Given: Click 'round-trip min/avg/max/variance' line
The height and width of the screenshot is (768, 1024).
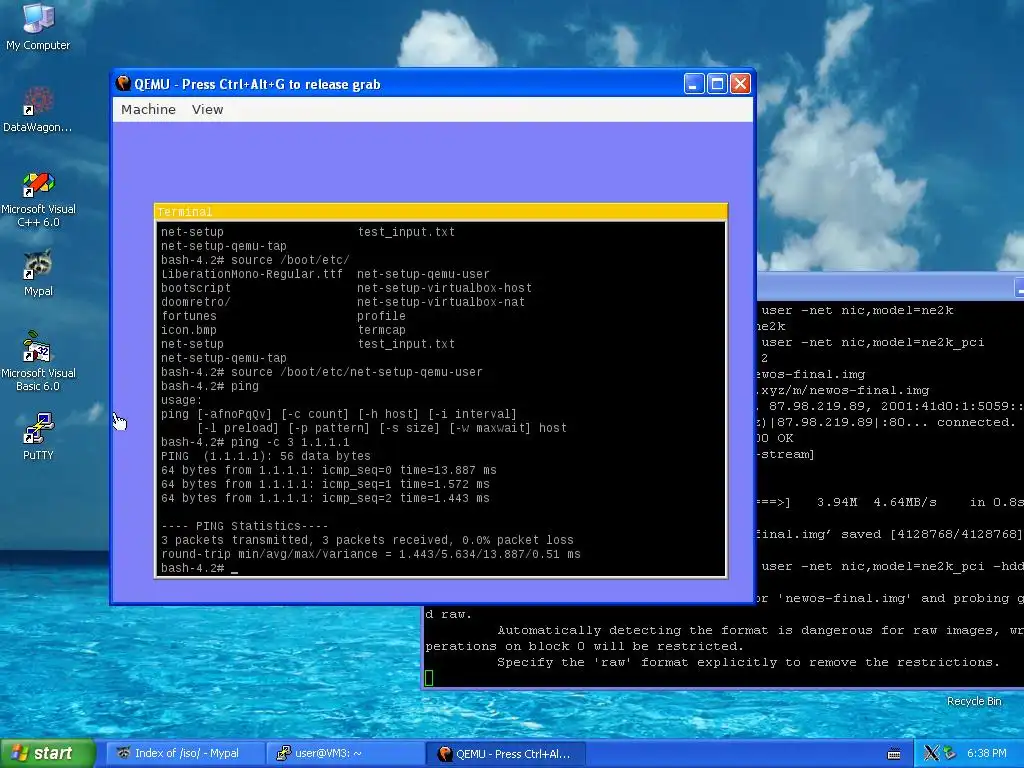Looking at the screenshot, I should [x=370, y=554].
